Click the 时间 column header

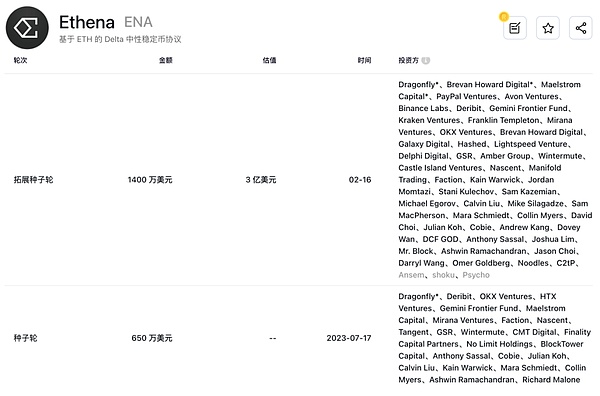click(364, 60)
